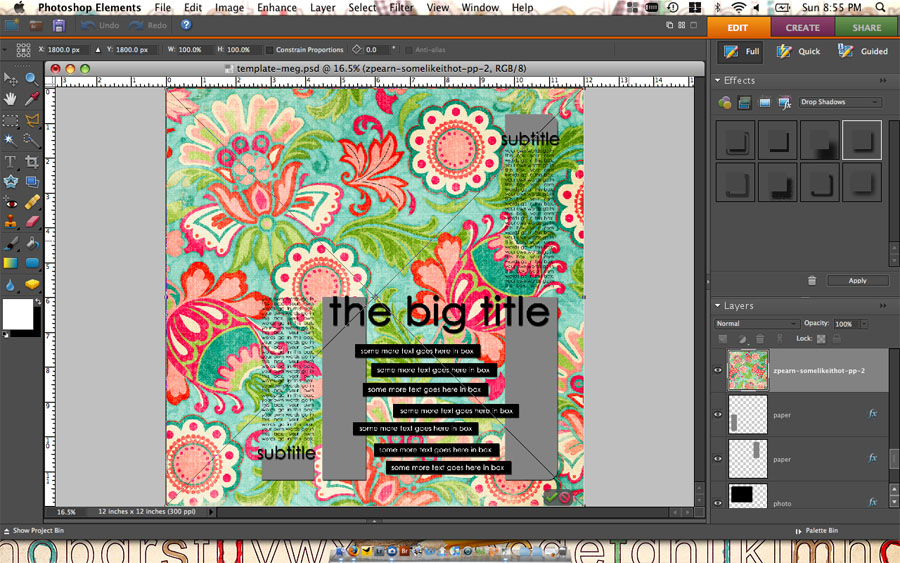Switch to Quick edit mode
The width and height of the screenshot is (900, 563).
tap(800, 51)
